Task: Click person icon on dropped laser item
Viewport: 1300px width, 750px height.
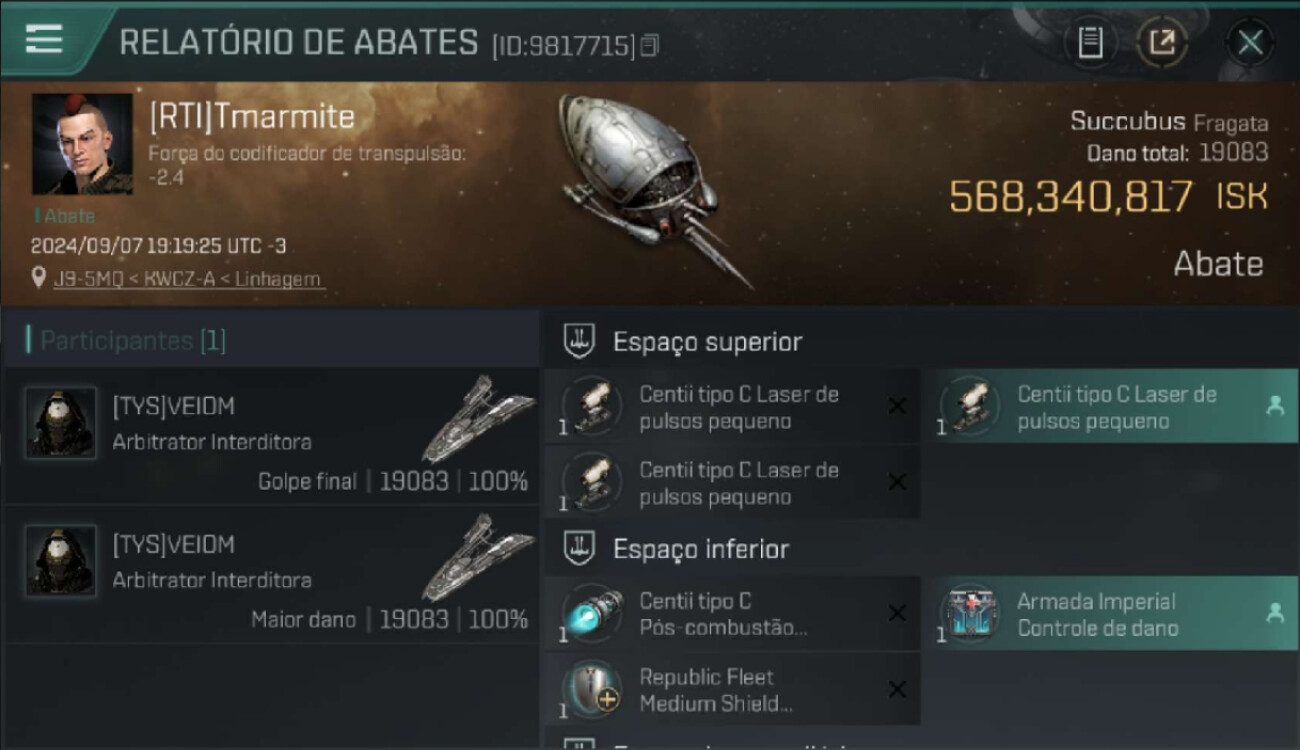Action: point(1274,406)
